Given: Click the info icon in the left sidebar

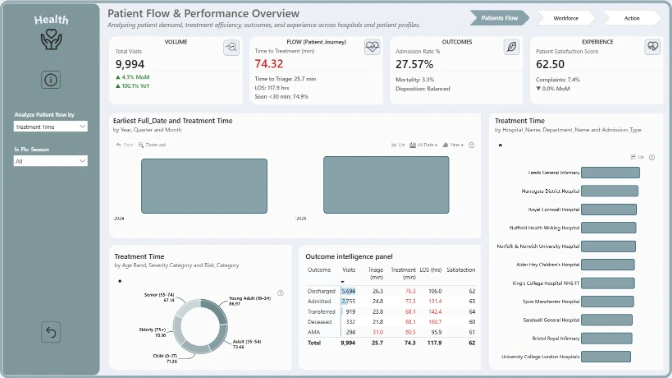Looking at the screenshot, I should (x=51, y=80).
